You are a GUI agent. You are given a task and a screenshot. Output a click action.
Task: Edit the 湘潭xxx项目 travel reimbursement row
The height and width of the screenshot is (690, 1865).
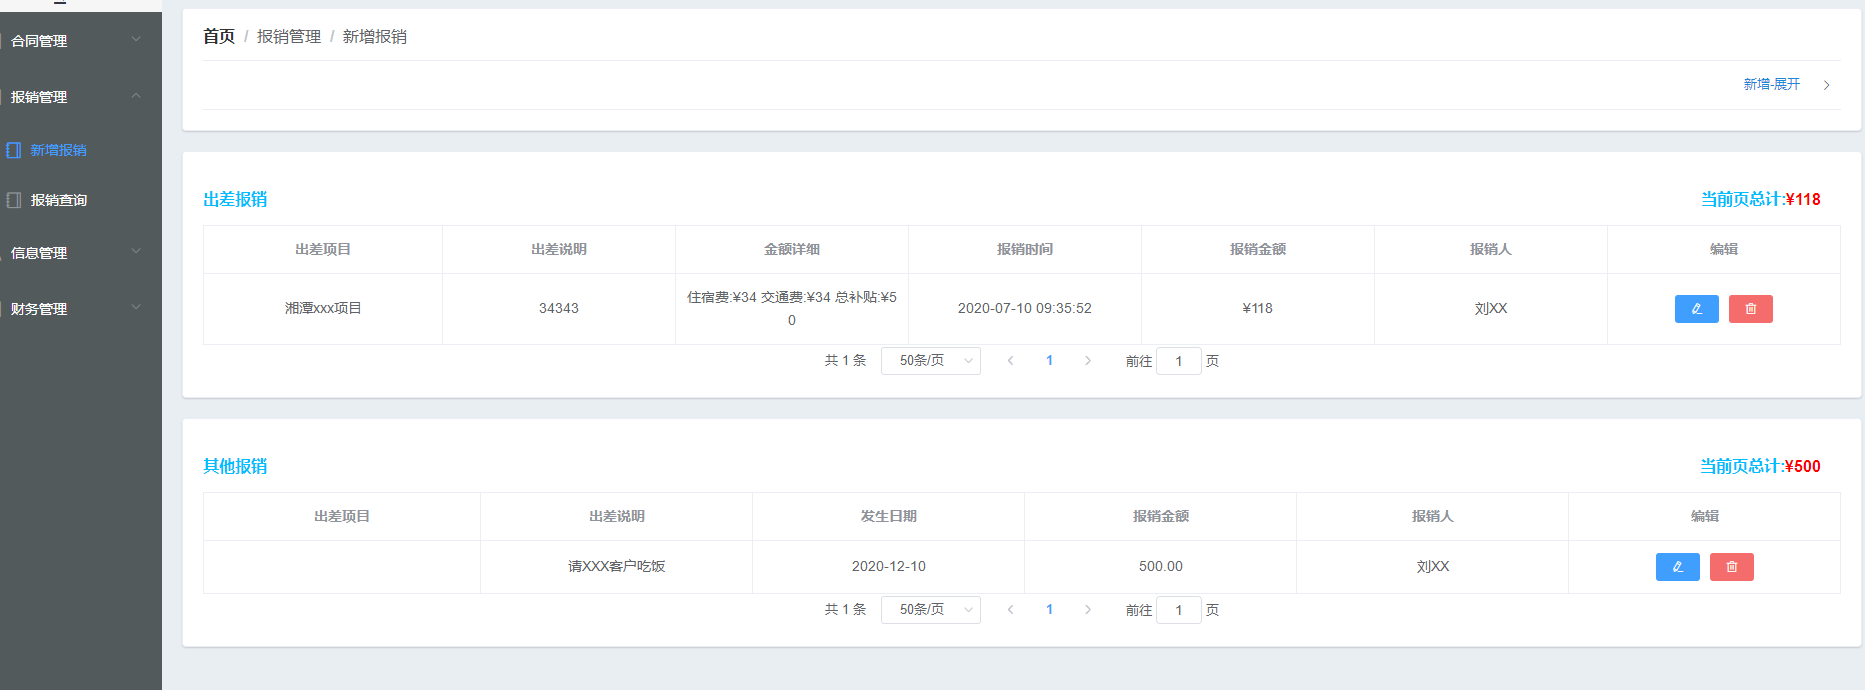coord(1696,309)
